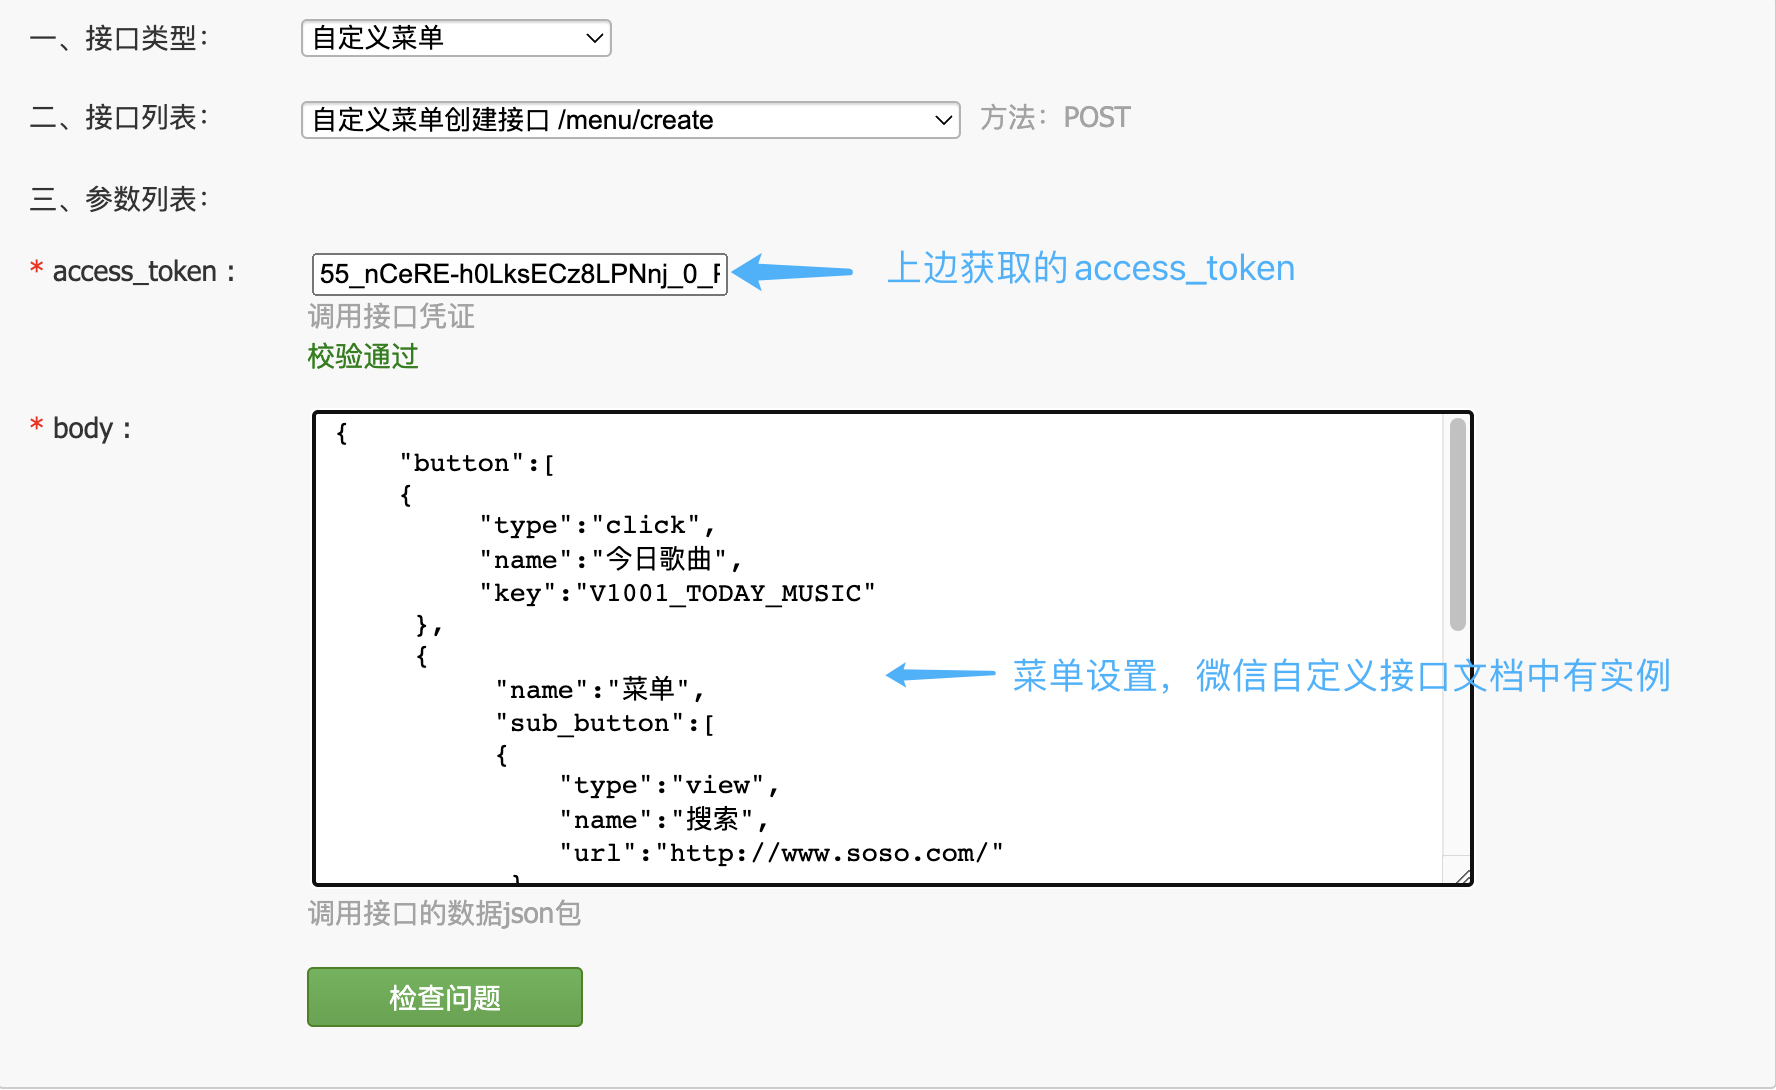Click the 调用接口凭证 hint text
1776x1090 pixels.
(391, 317)
